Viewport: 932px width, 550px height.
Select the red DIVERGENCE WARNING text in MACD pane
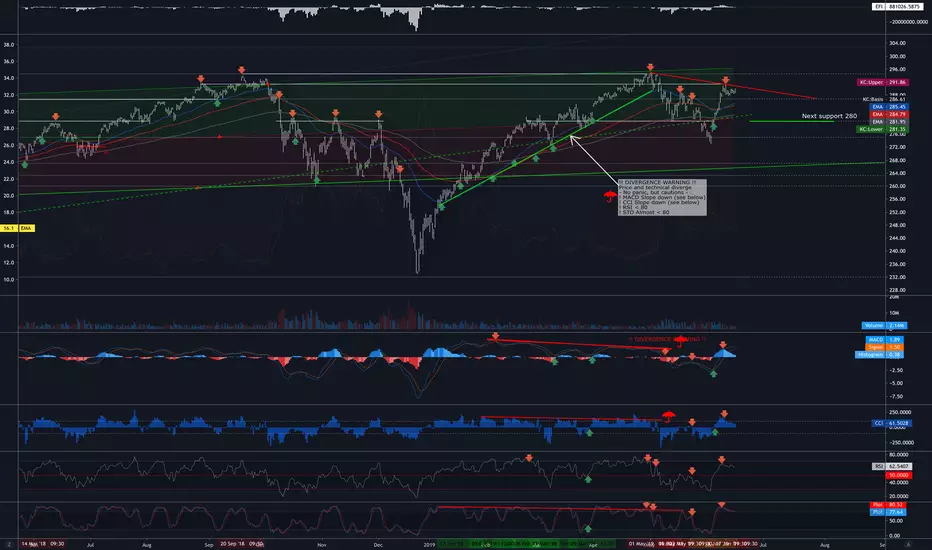[x=667, y=339]
